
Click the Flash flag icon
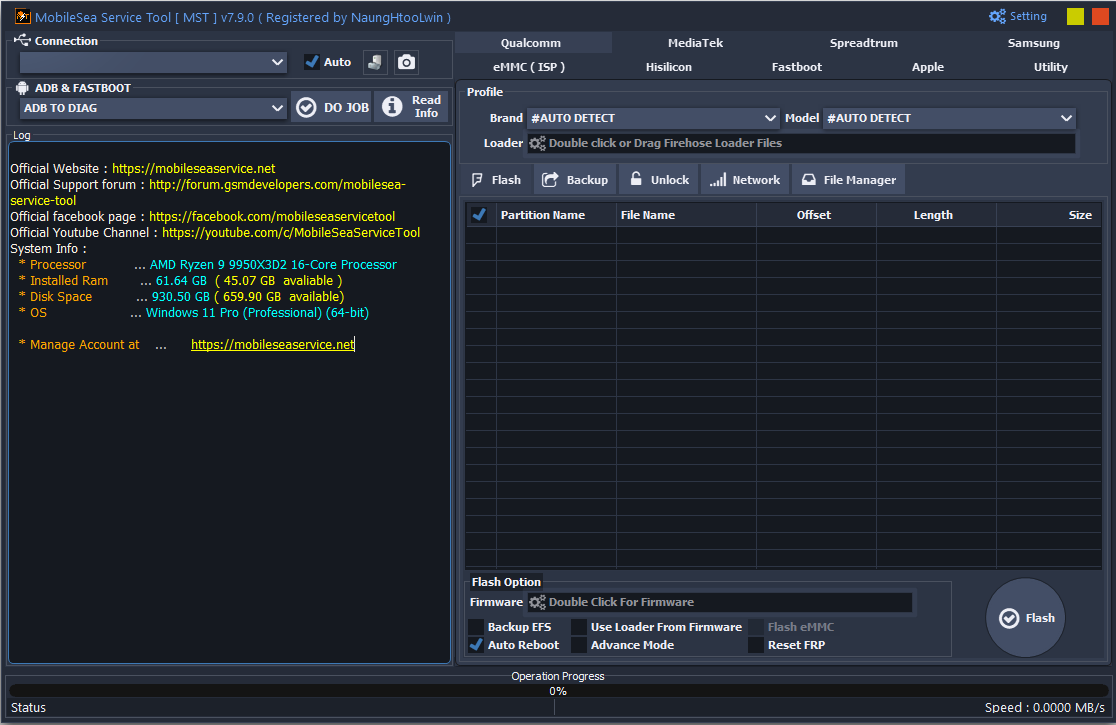(478, 180)
